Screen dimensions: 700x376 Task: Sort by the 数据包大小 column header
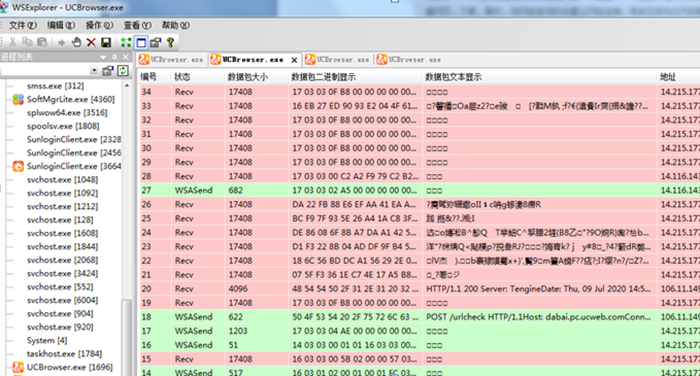click(256, 77)
